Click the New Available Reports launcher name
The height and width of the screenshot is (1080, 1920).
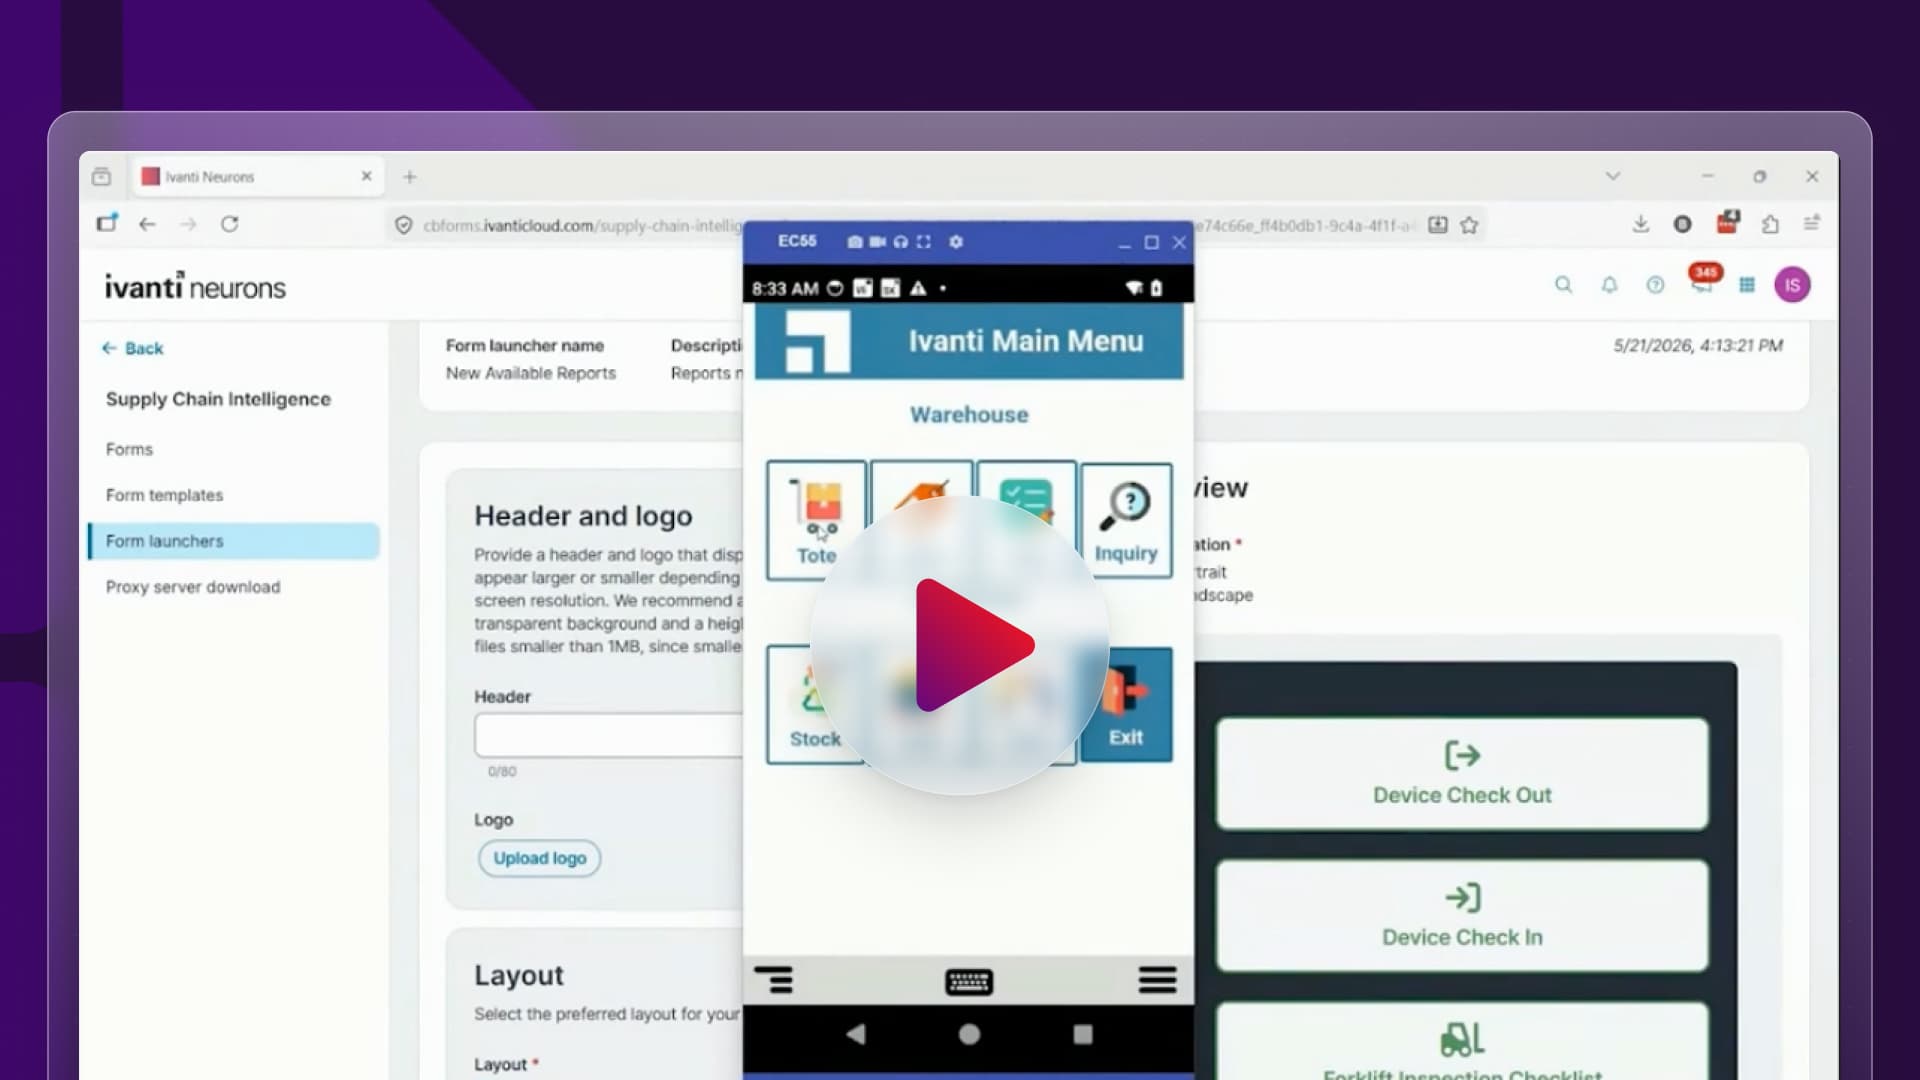(x=531, y=373)
